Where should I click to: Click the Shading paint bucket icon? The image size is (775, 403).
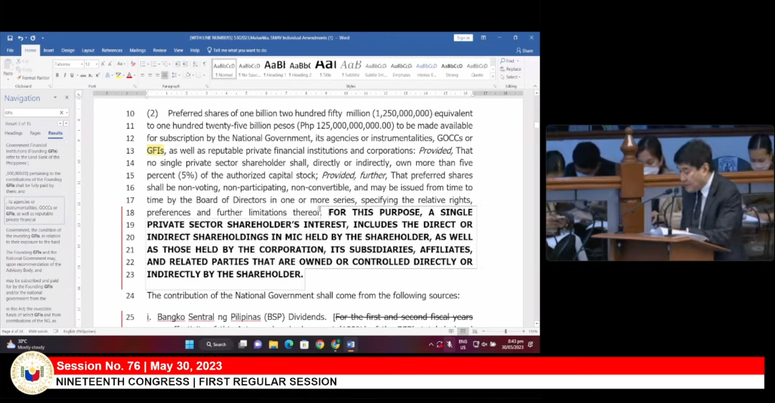pos(188,75)
